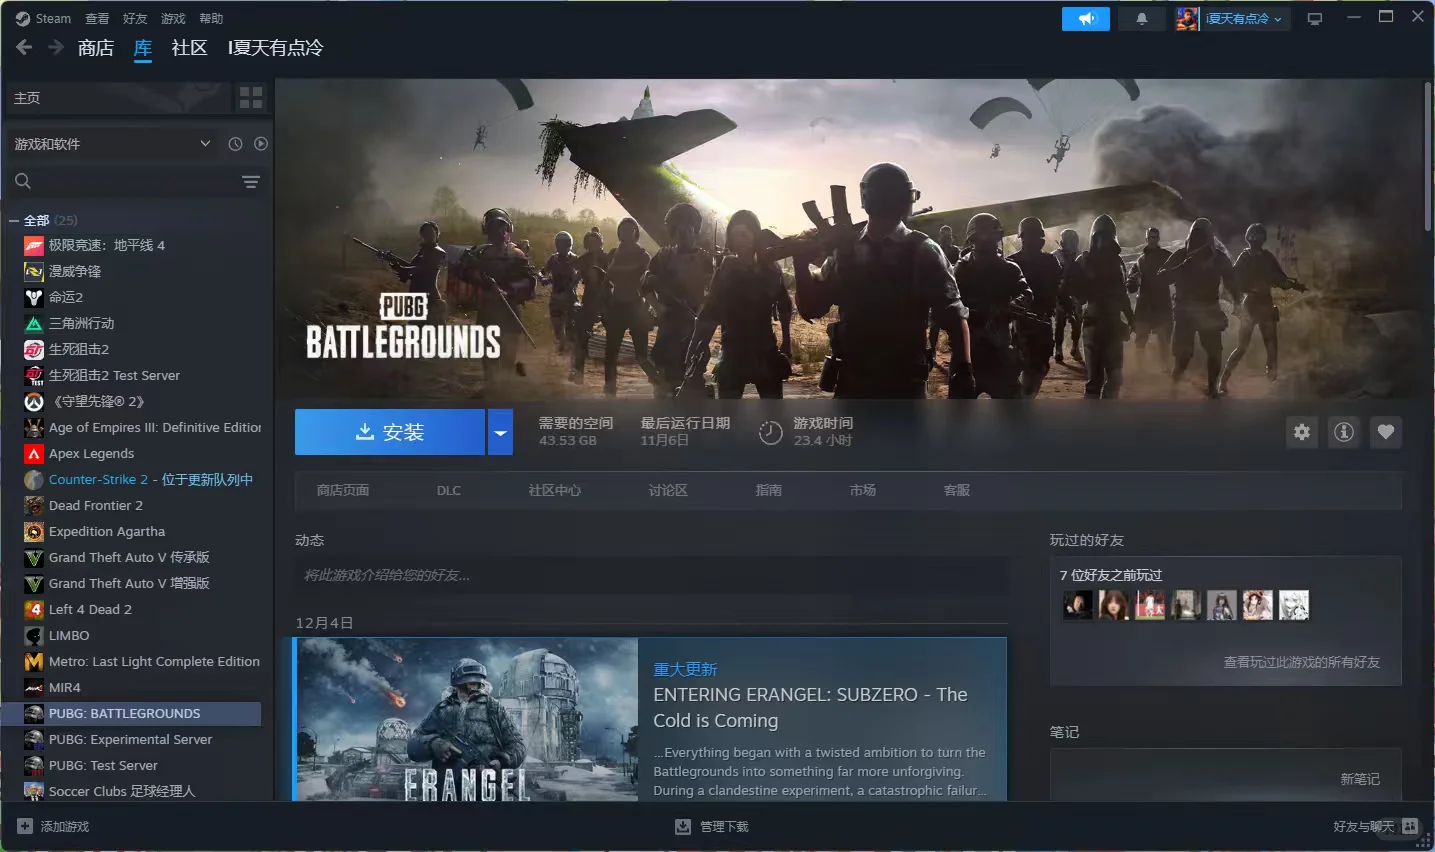Open the game settings gear icon
Screen dimensions: 1435x852
point(1301,432)
